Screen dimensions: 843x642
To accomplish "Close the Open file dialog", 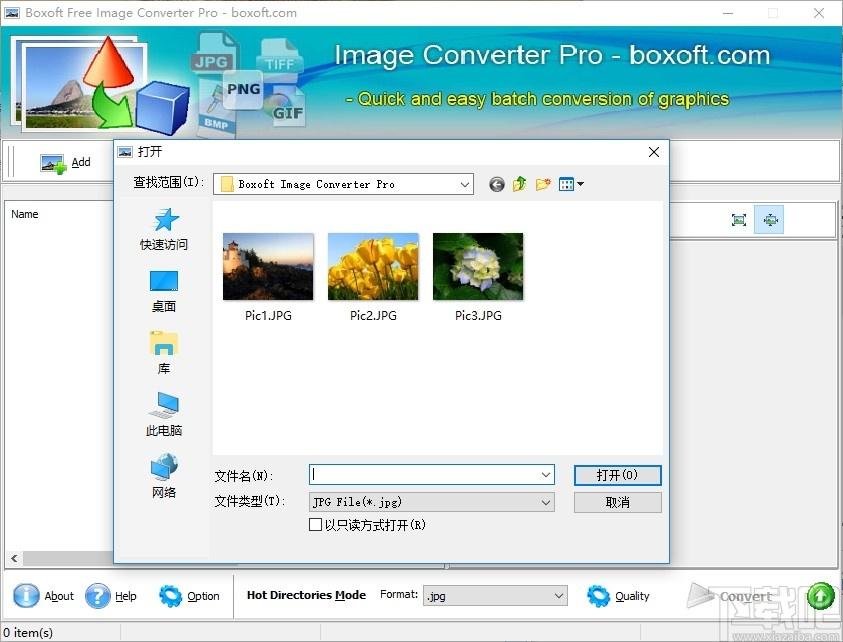I will point(654,152).
